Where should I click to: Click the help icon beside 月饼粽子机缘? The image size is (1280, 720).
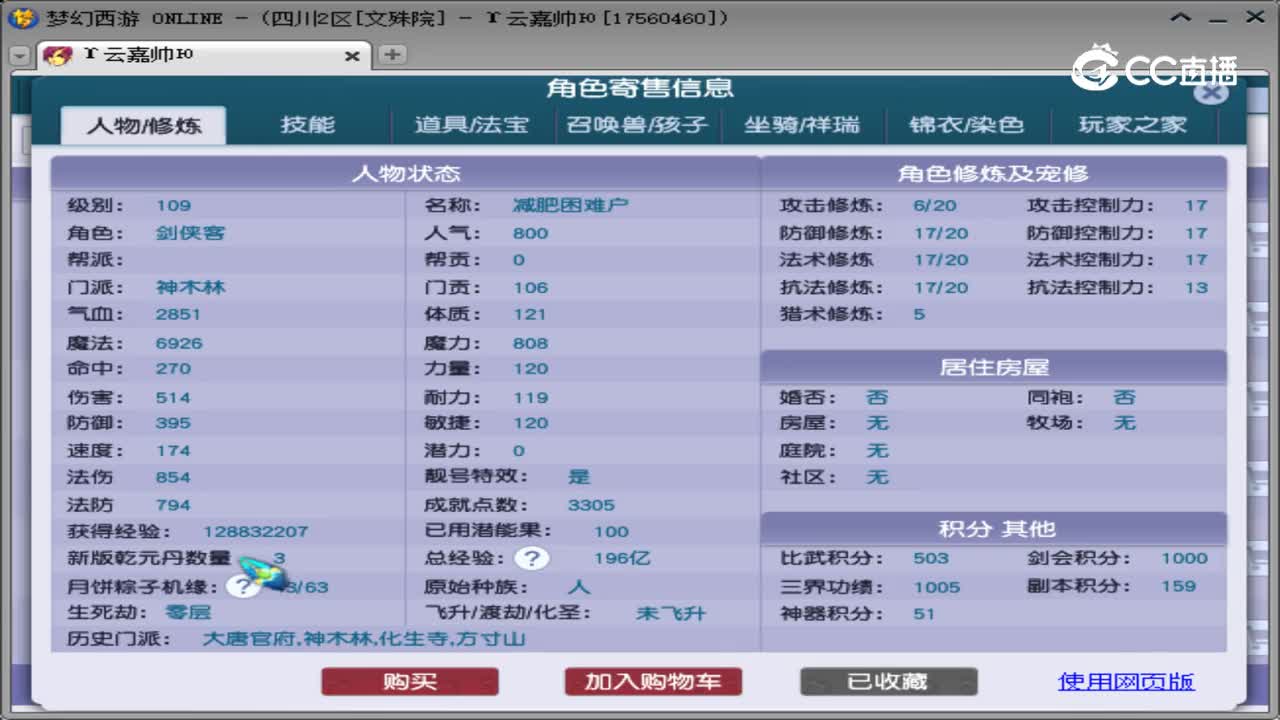pyautogui.click(x=242, y=586)
